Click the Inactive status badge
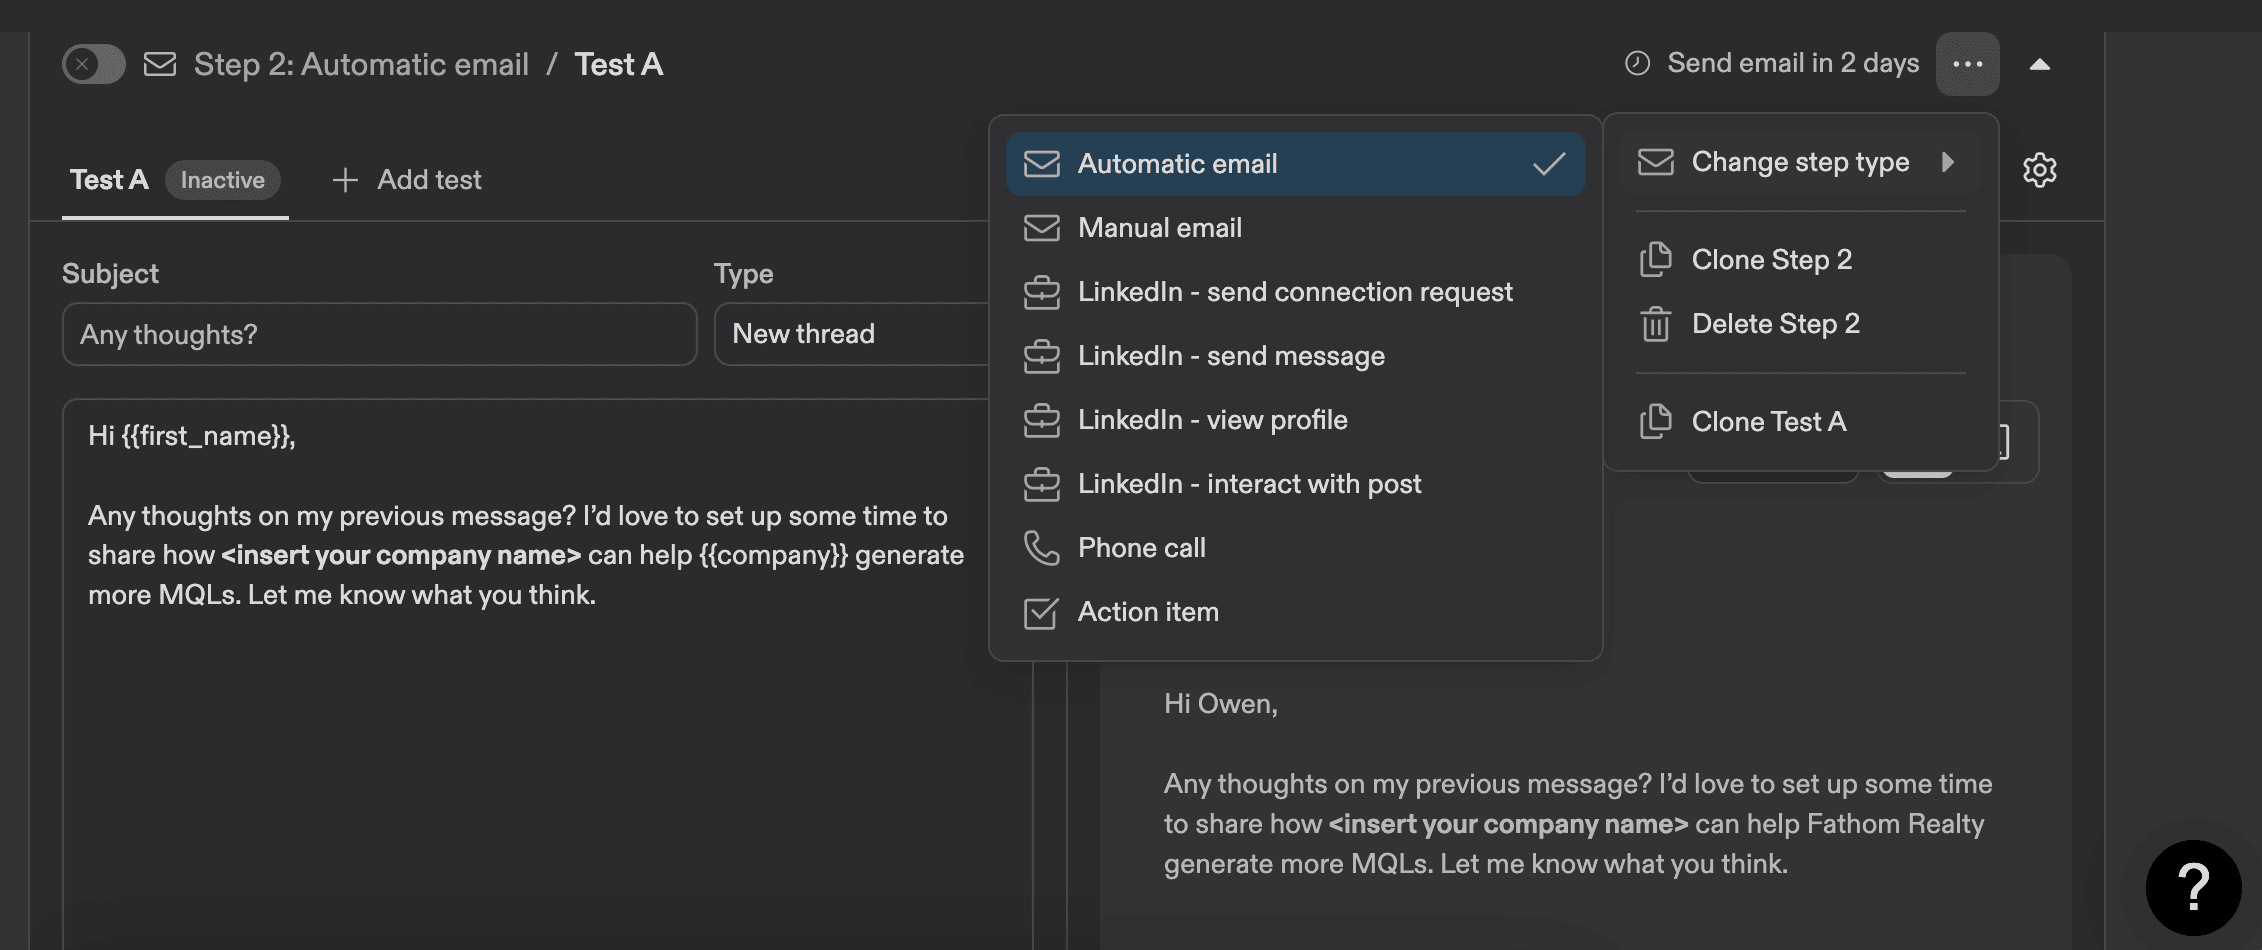The image size is (2262, 950). point(223,180)
